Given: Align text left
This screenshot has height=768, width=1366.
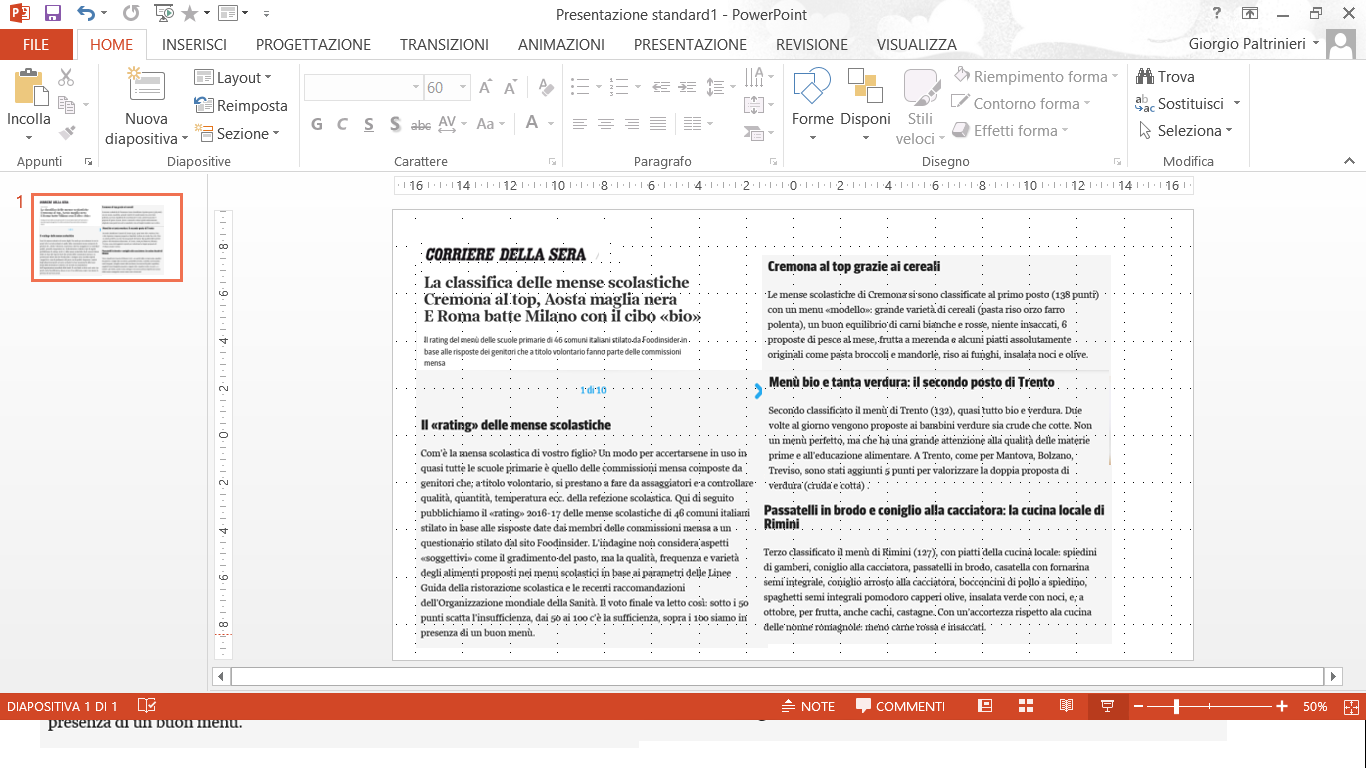Looking at the screenshot, I should pyautogui.click(x=580, y=124).
